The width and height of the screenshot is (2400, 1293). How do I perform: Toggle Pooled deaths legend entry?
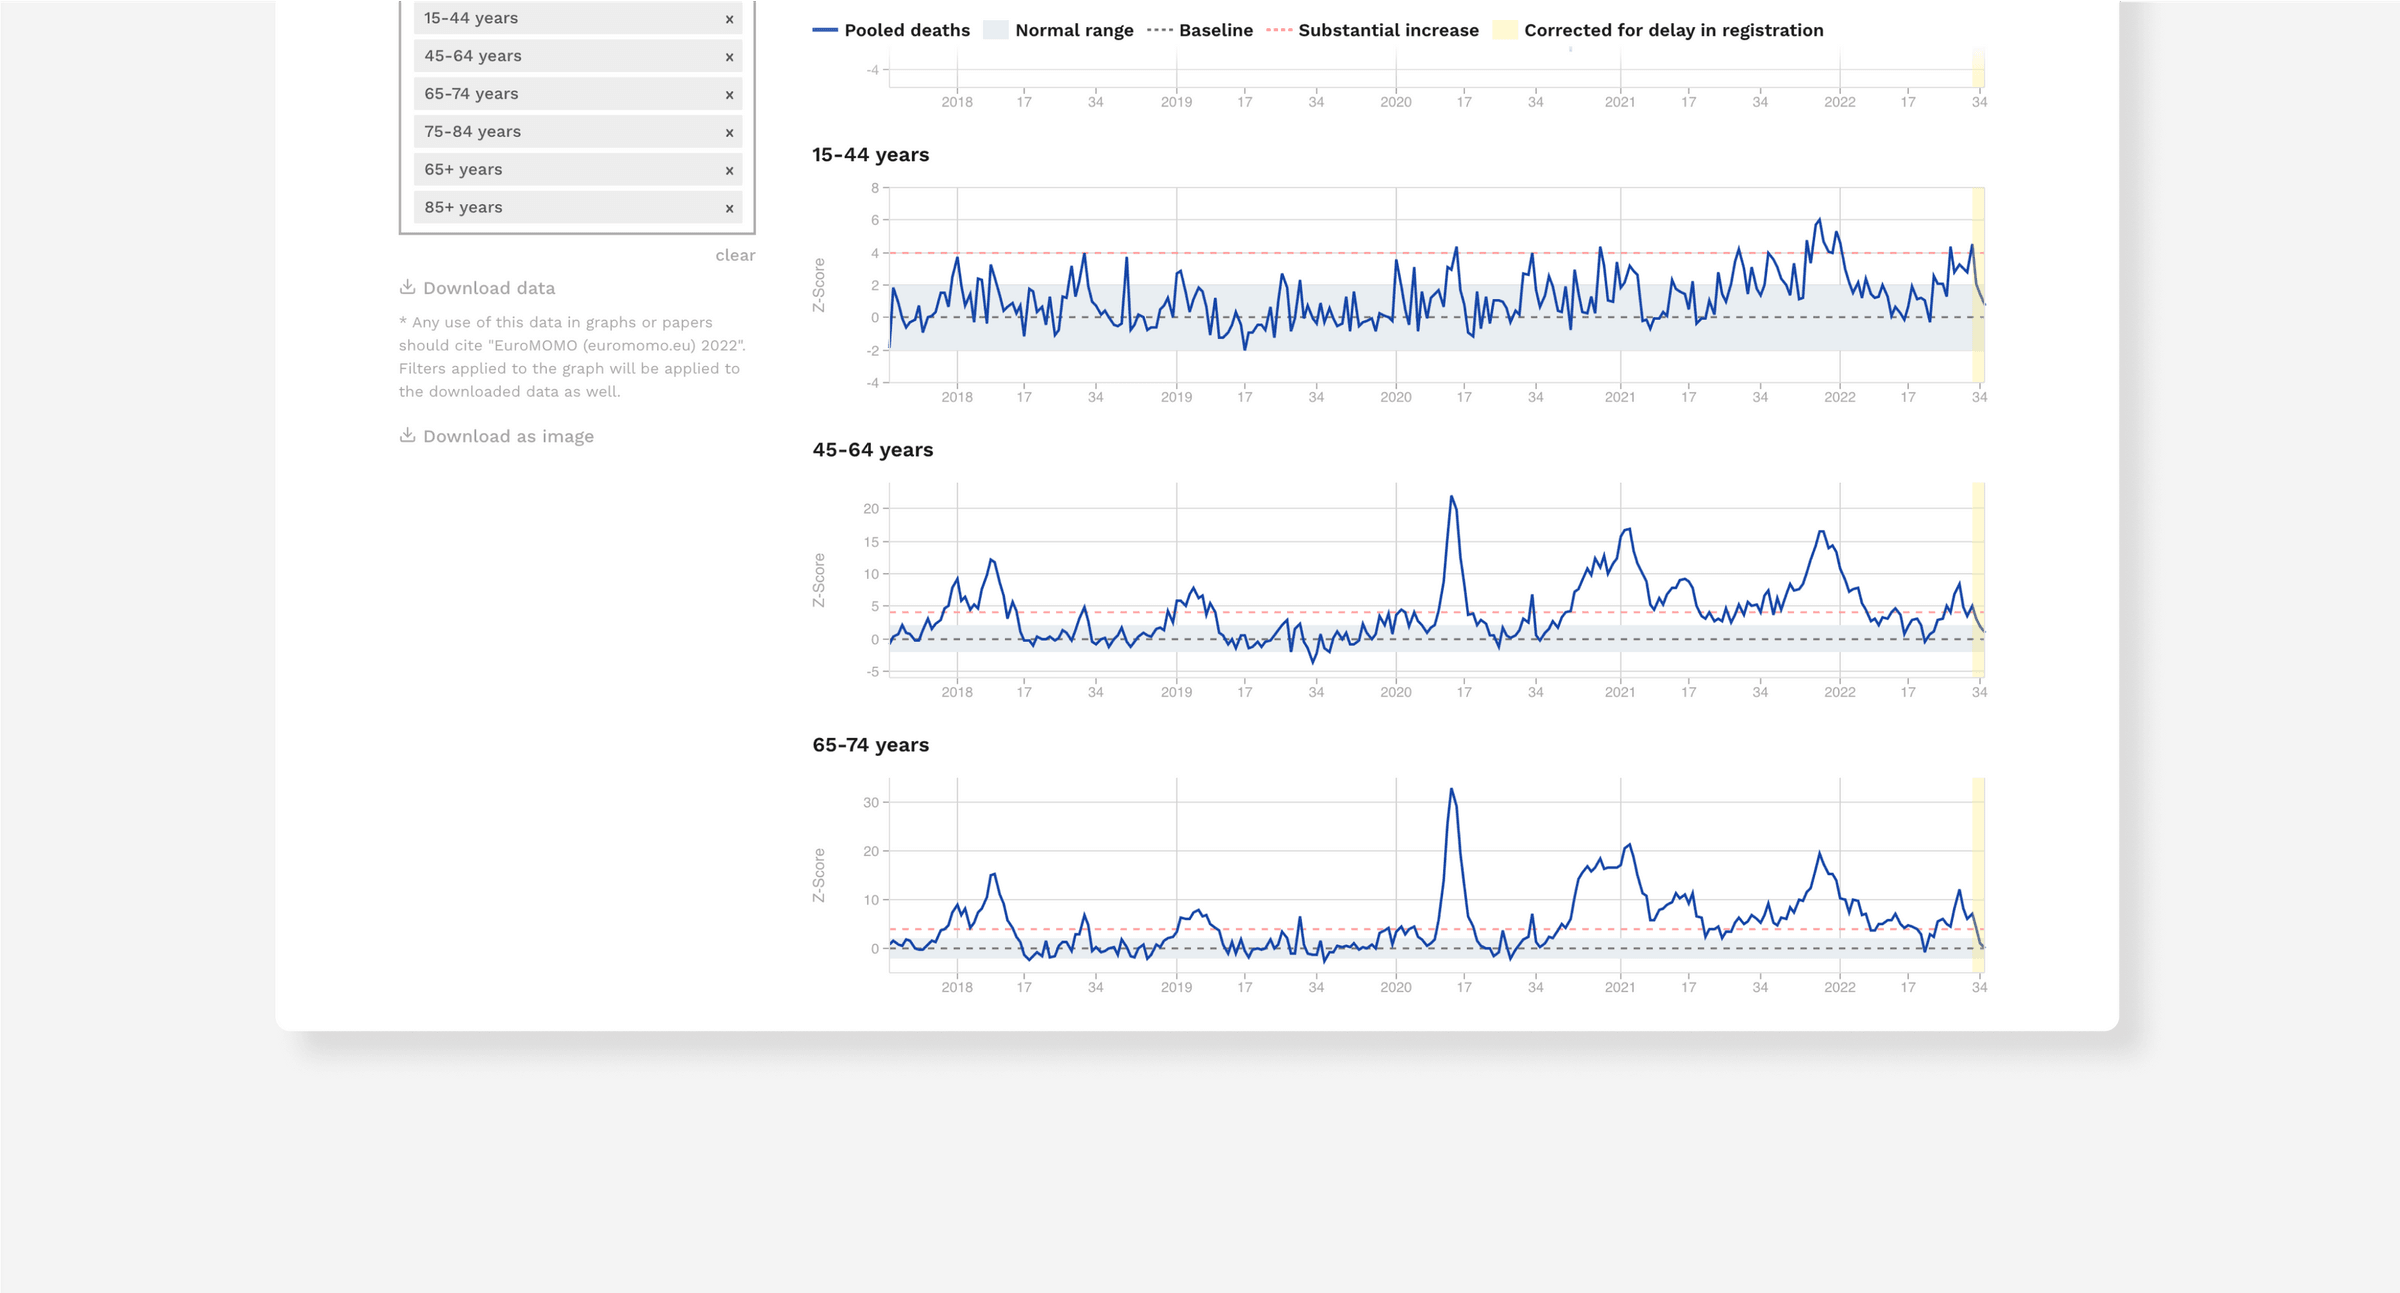pyautogui.click(x=906, y=30)
